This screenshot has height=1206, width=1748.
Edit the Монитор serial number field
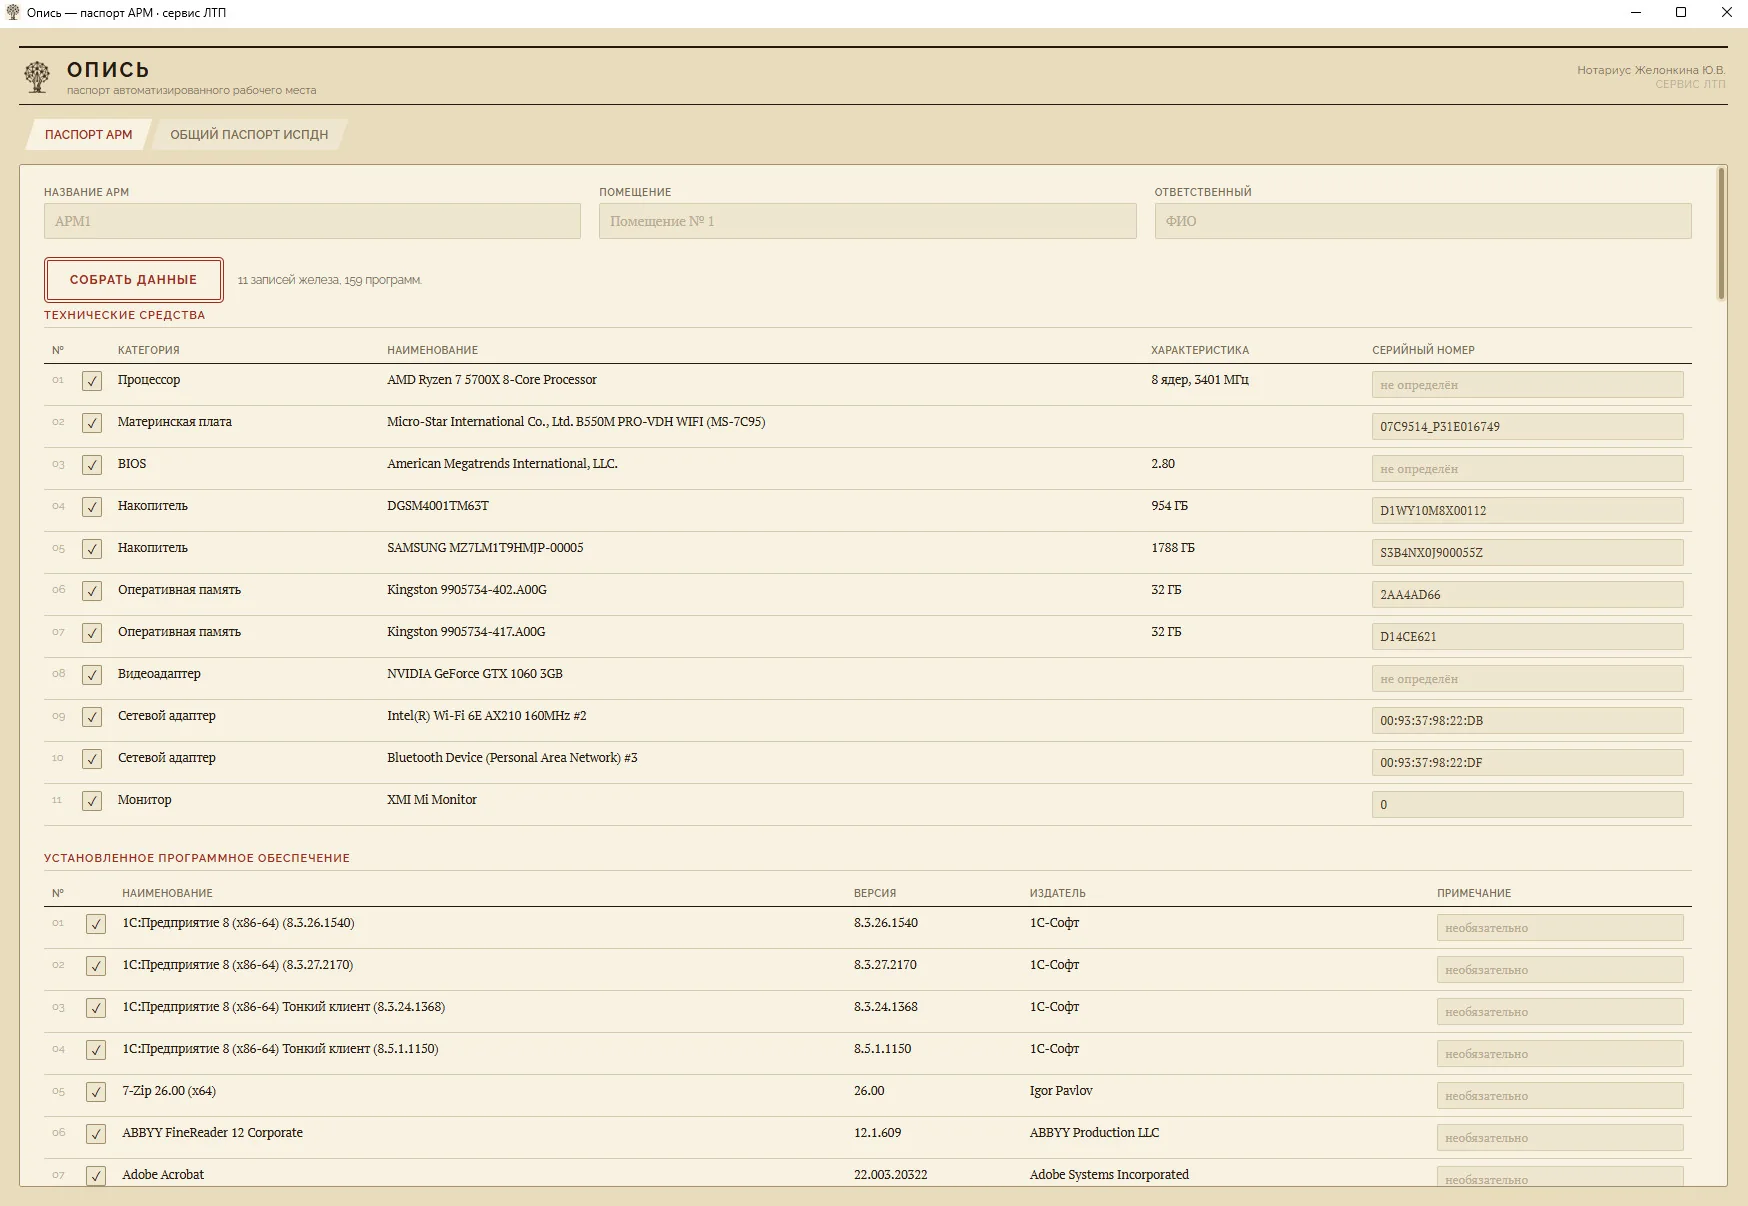pyautogui.click(x=1527, y=805)
